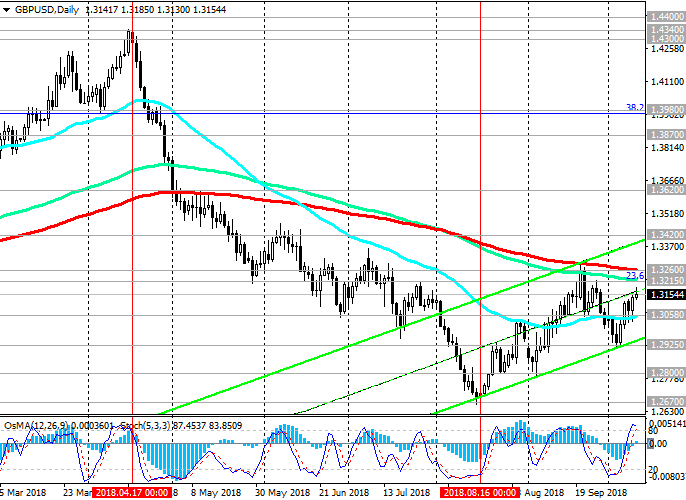Select the OsMA(12,26,9) indicator label

(x=36, y=425)
